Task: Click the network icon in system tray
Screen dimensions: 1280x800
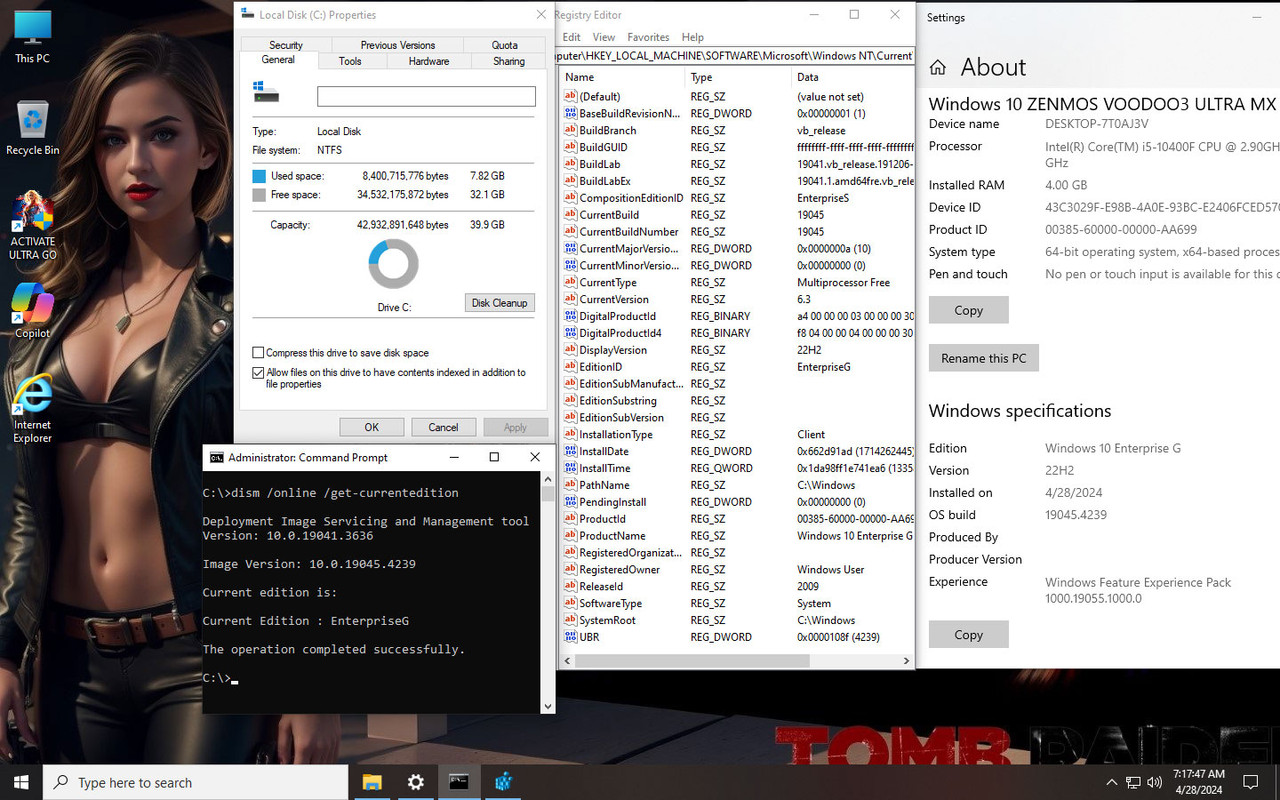Action: [1133, 782]
